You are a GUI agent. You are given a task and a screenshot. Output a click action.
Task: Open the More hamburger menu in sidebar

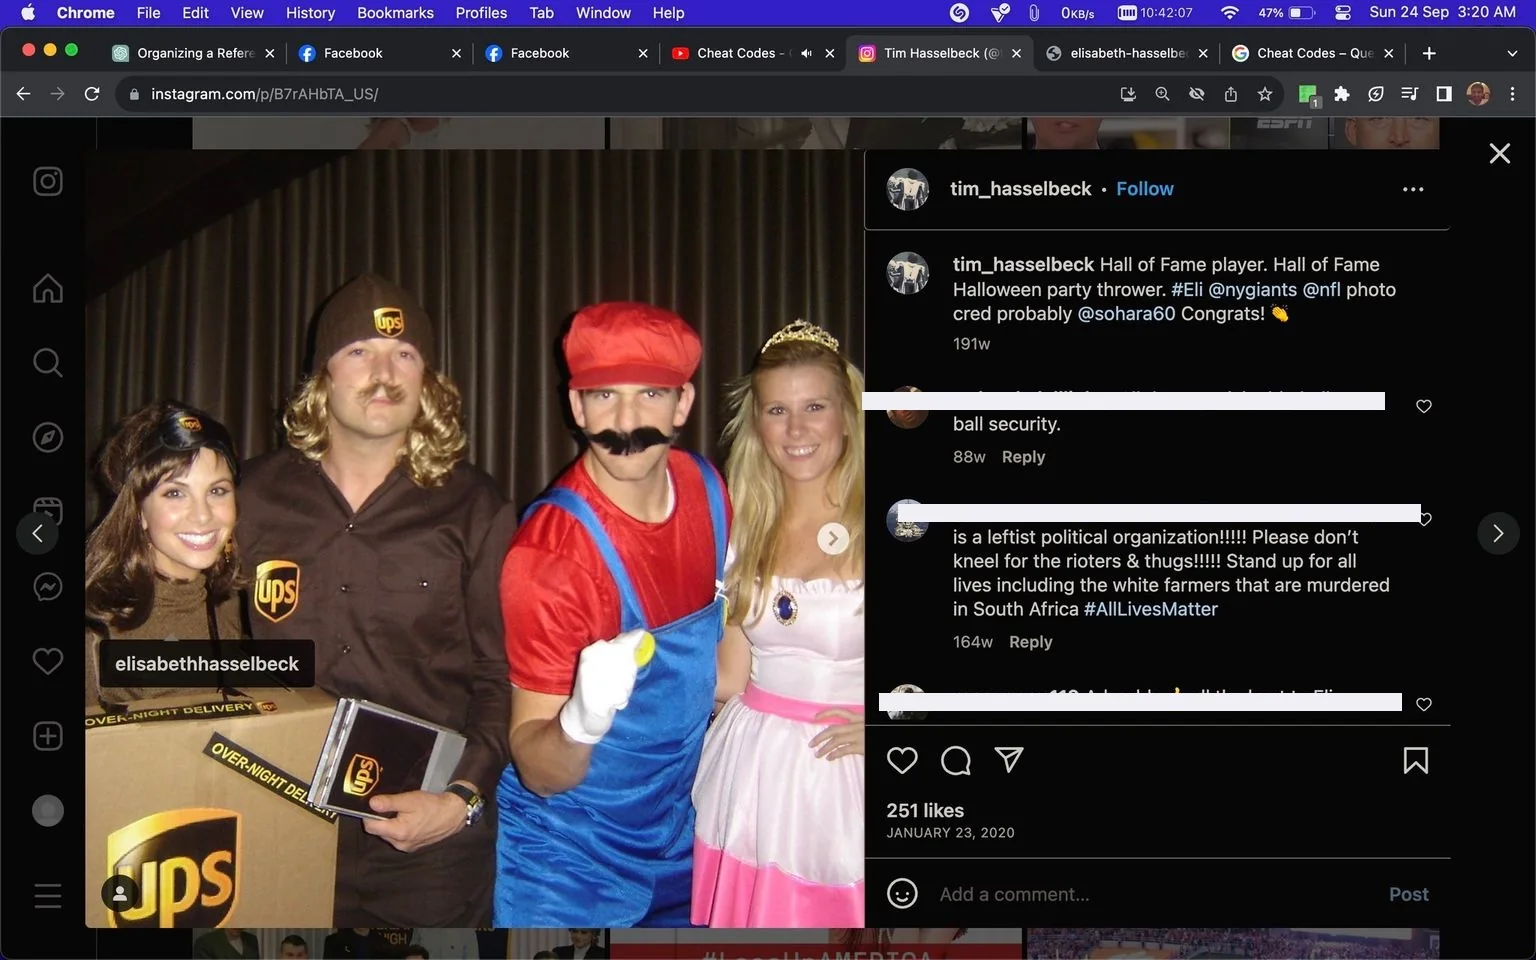(x=48, y=895)
